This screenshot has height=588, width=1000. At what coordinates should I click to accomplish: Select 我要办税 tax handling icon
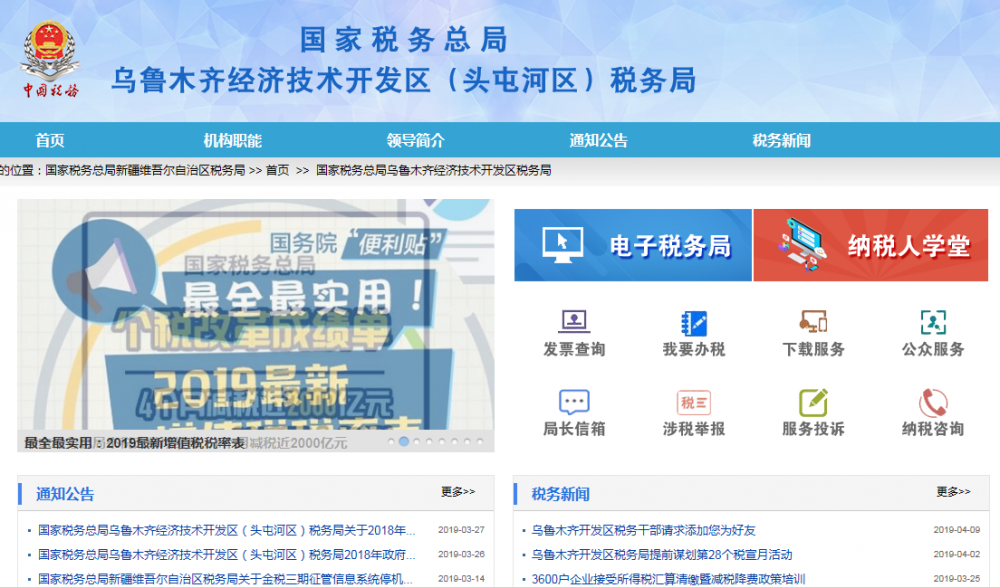(x=693, y=335)
